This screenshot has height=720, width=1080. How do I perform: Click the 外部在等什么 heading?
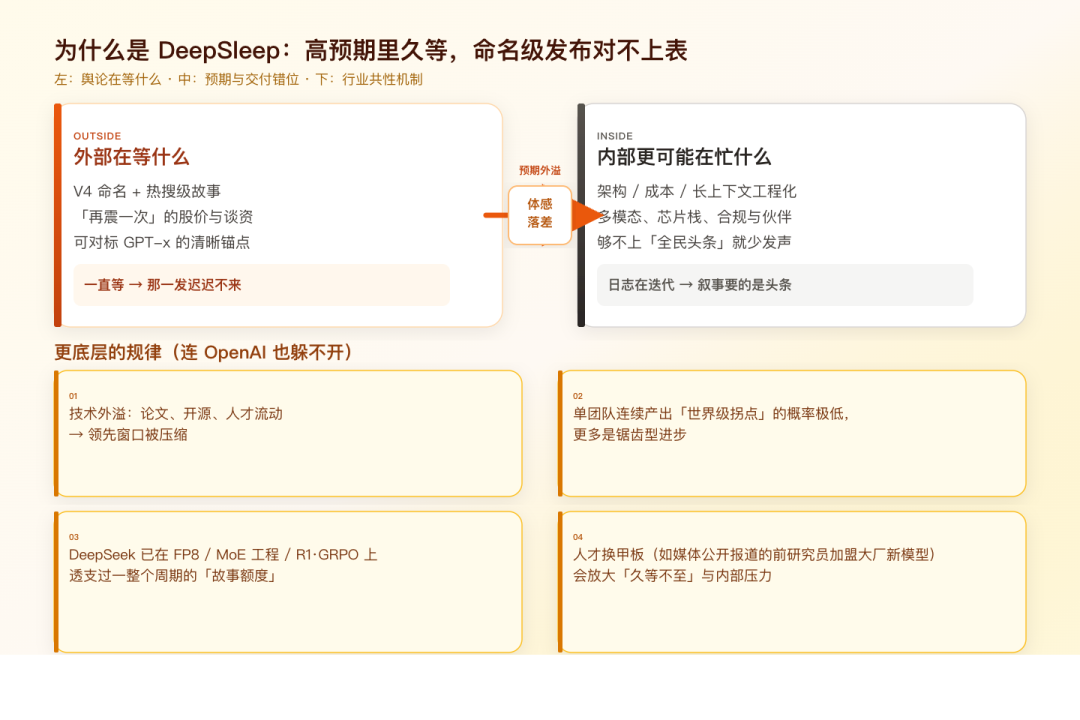point(131,157)
